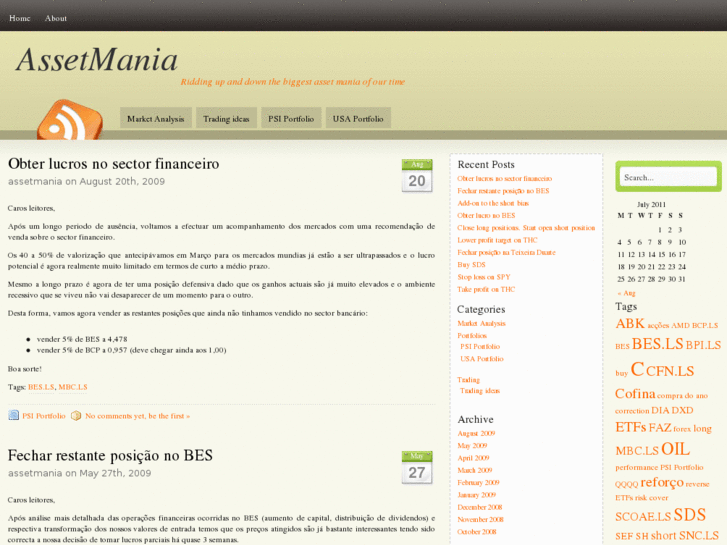This screenshot has width=727, height=545.
Task: Click the Cofina tag in tag cloud
Action: tap(635, 393)
